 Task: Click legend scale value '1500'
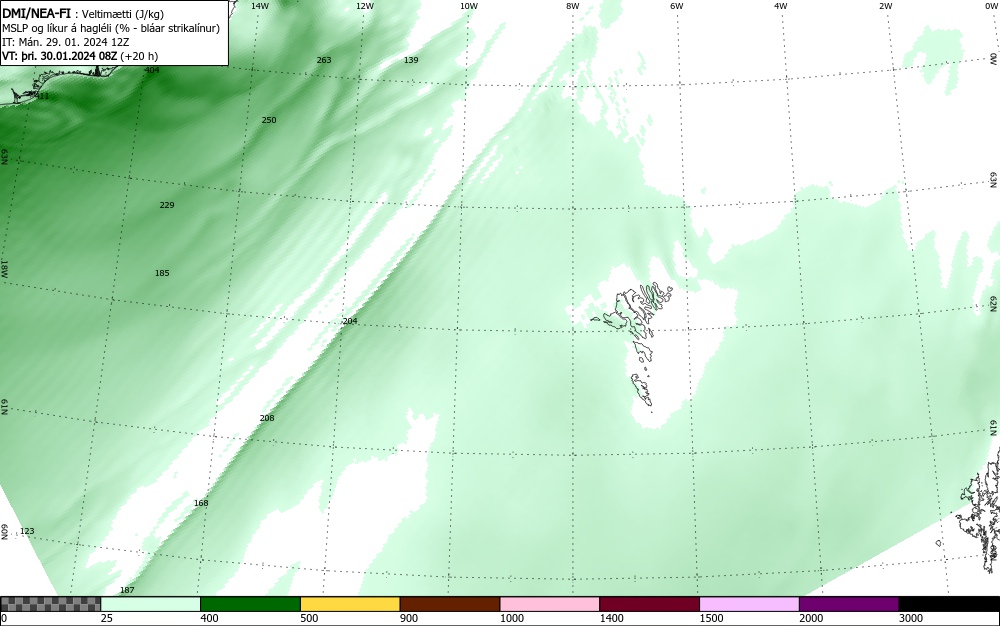click(x=711, y=618)
